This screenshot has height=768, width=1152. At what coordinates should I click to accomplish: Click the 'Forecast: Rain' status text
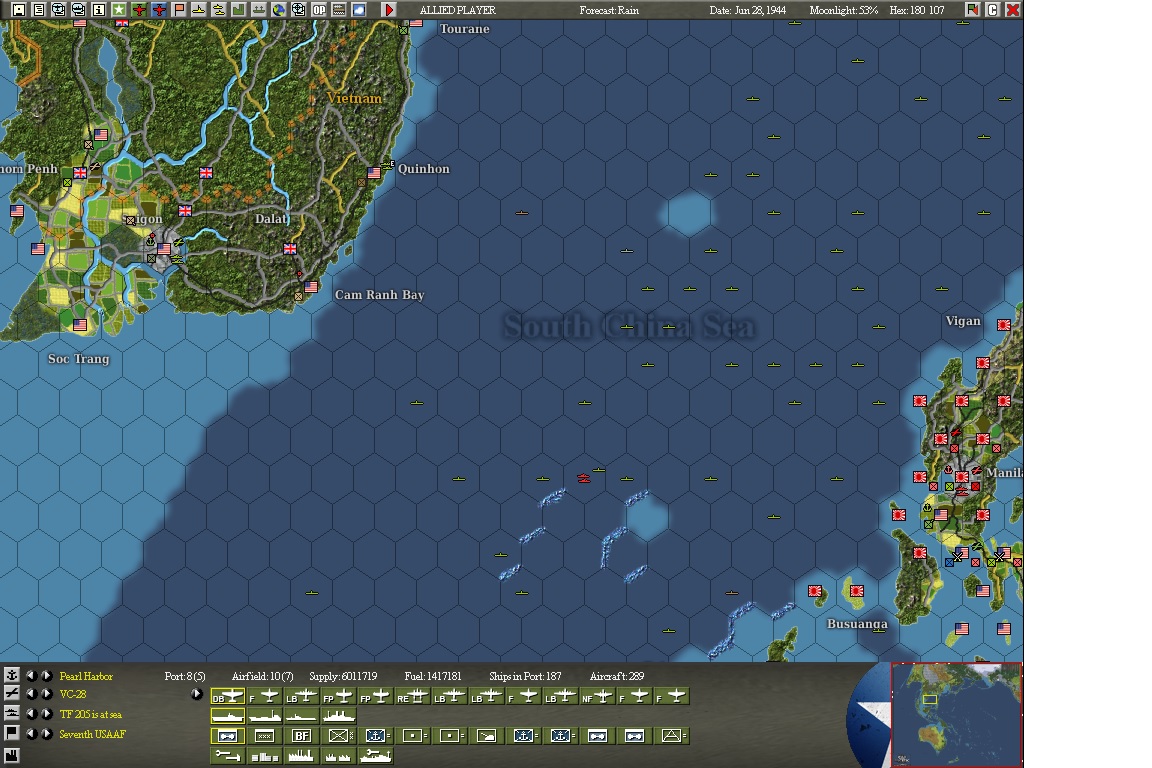(608, 10)
